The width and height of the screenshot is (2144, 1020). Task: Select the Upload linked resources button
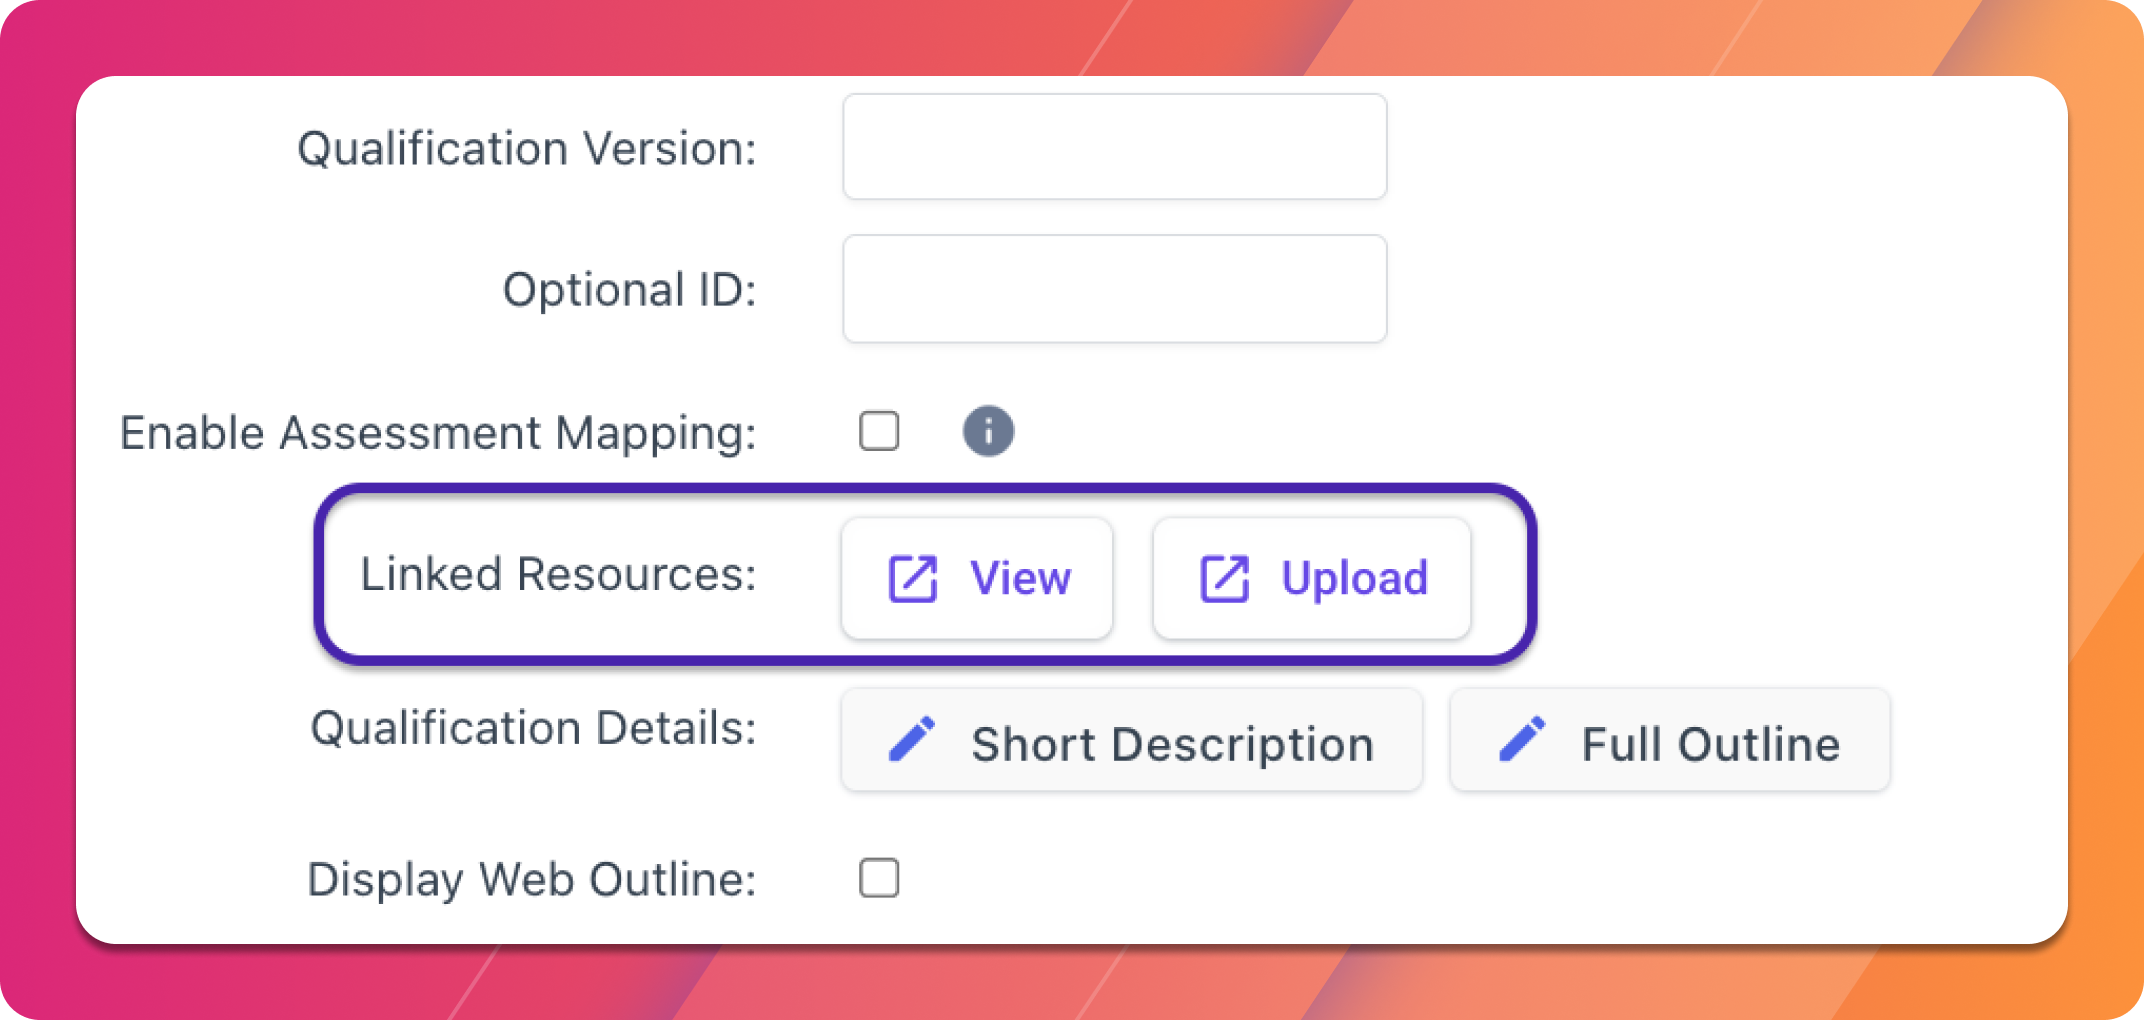pyautogui.click(x=1311, y=578)
